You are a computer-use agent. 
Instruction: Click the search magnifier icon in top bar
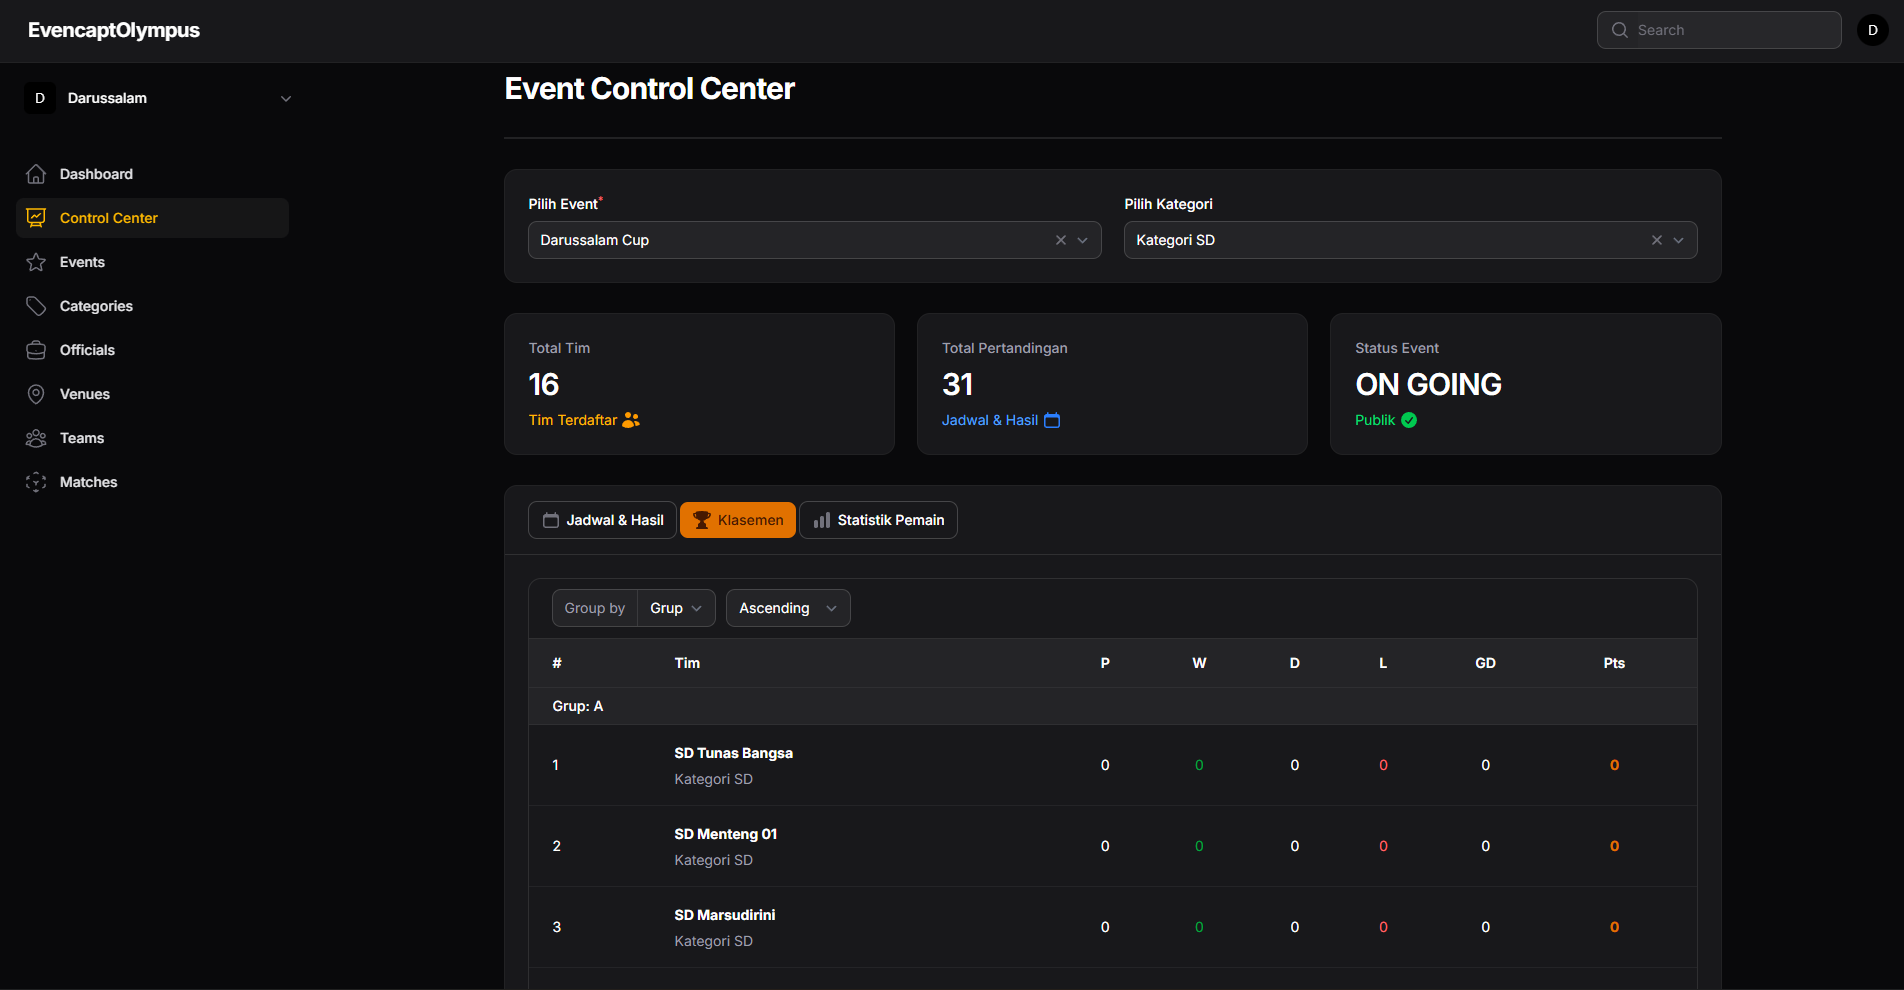(1618, 30)
